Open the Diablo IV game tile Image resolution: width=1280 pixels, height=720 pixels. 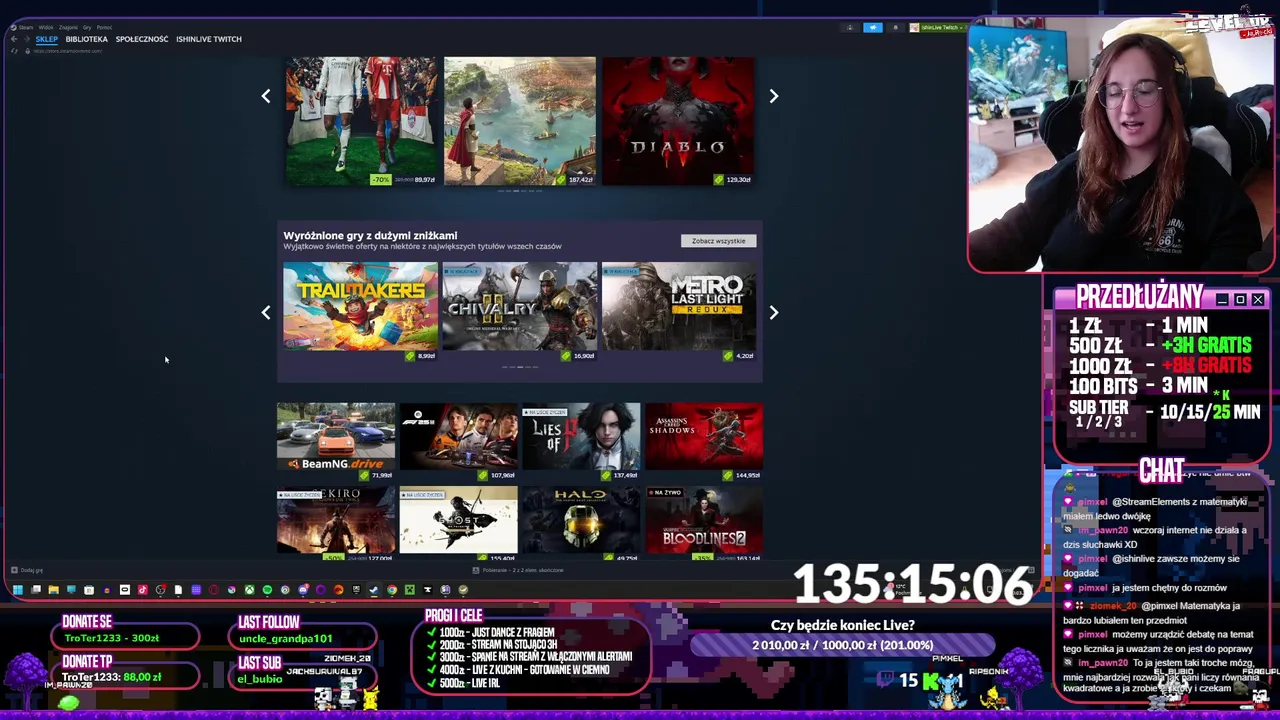click(x=678, y=121)
